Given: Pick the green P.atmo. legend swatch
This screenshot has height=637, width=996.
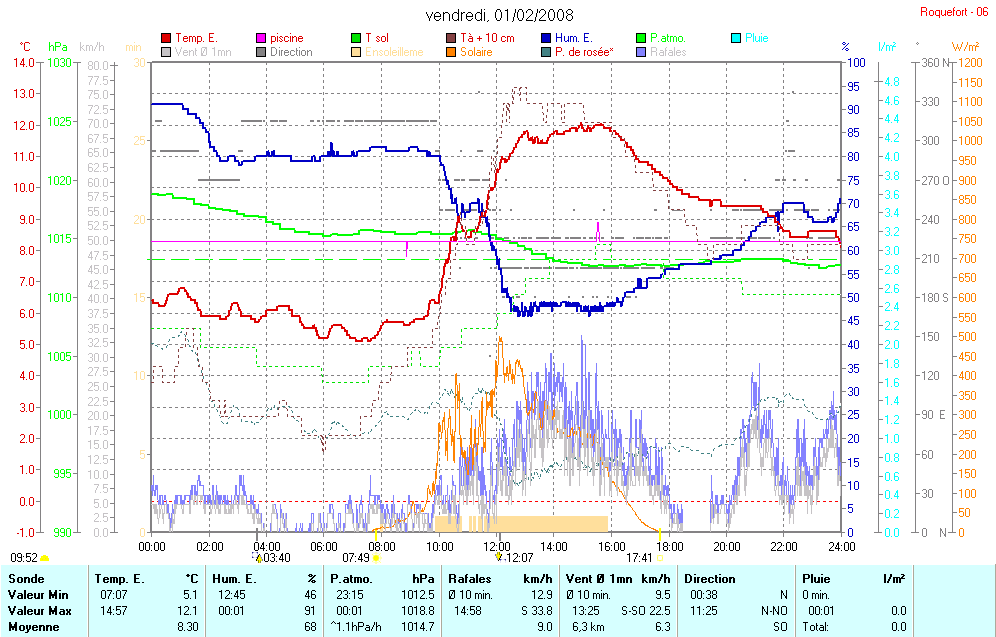Looking at the screenshot, I should point(641,38).
